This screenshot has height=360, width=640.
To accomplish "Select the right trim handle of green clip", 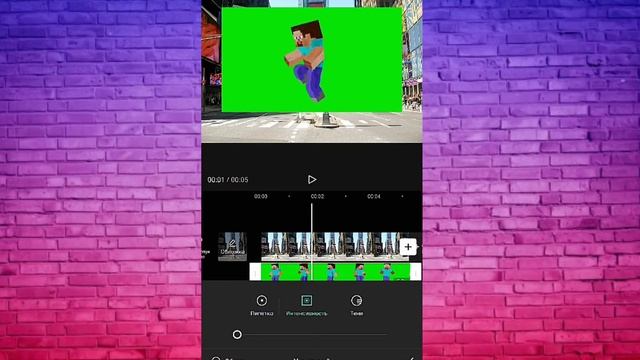I will [x=416, y=272].
